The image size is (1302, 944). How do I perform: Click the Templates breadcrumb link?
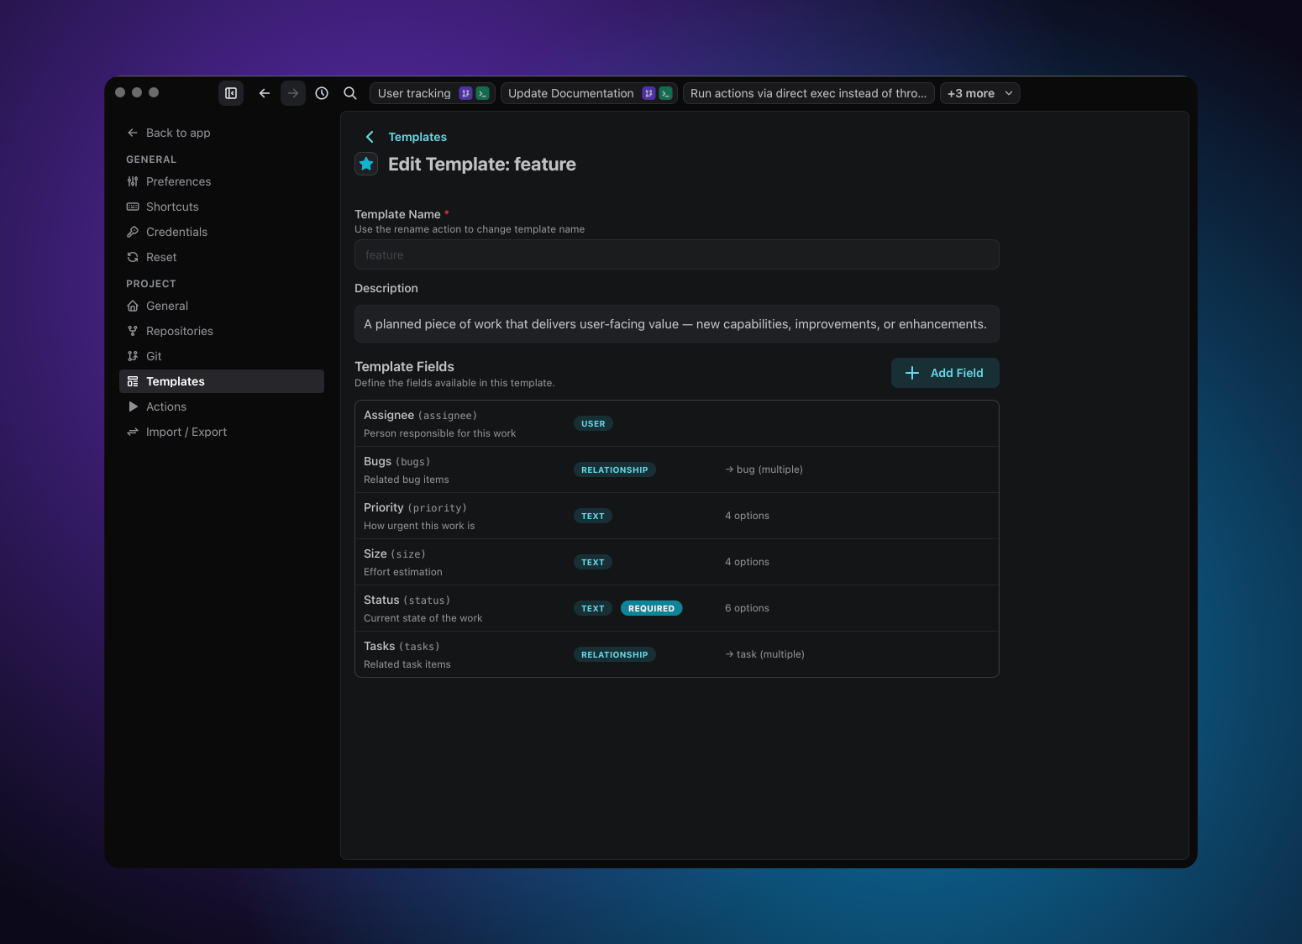pos(417,137)
